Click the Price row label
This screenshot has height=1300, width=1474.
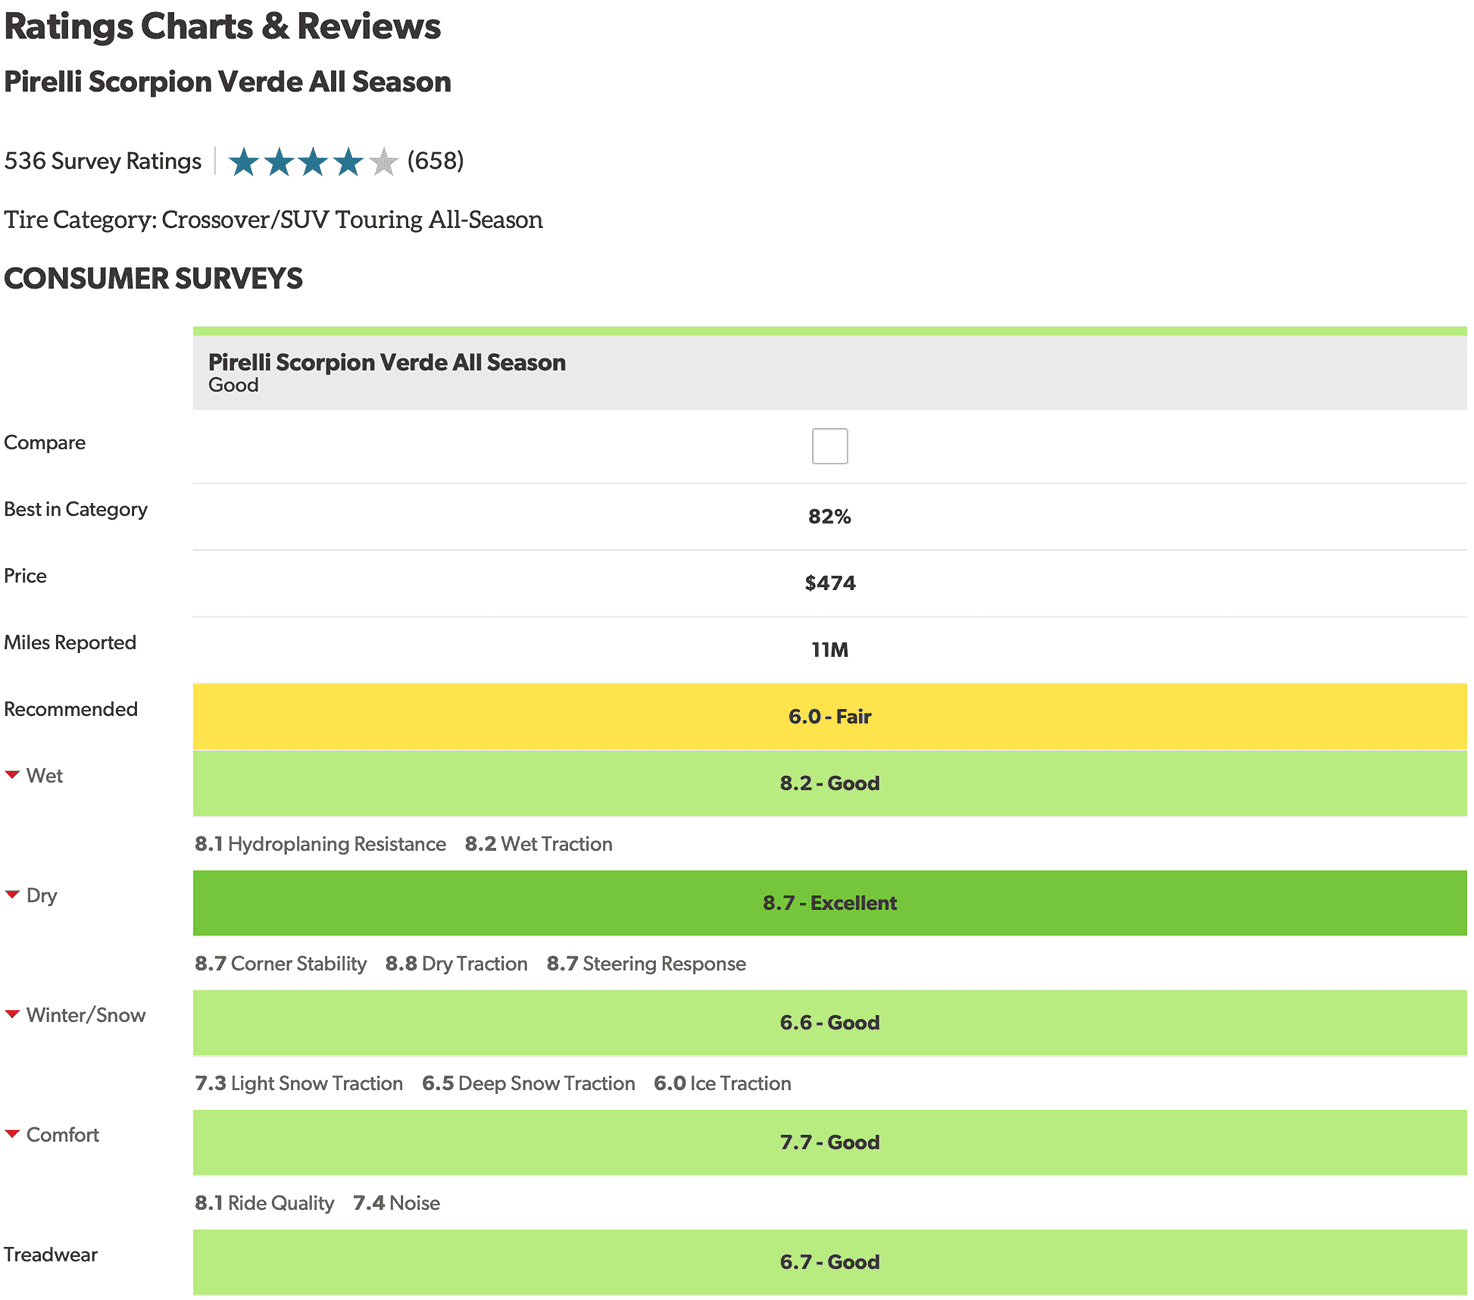(25, 576)
